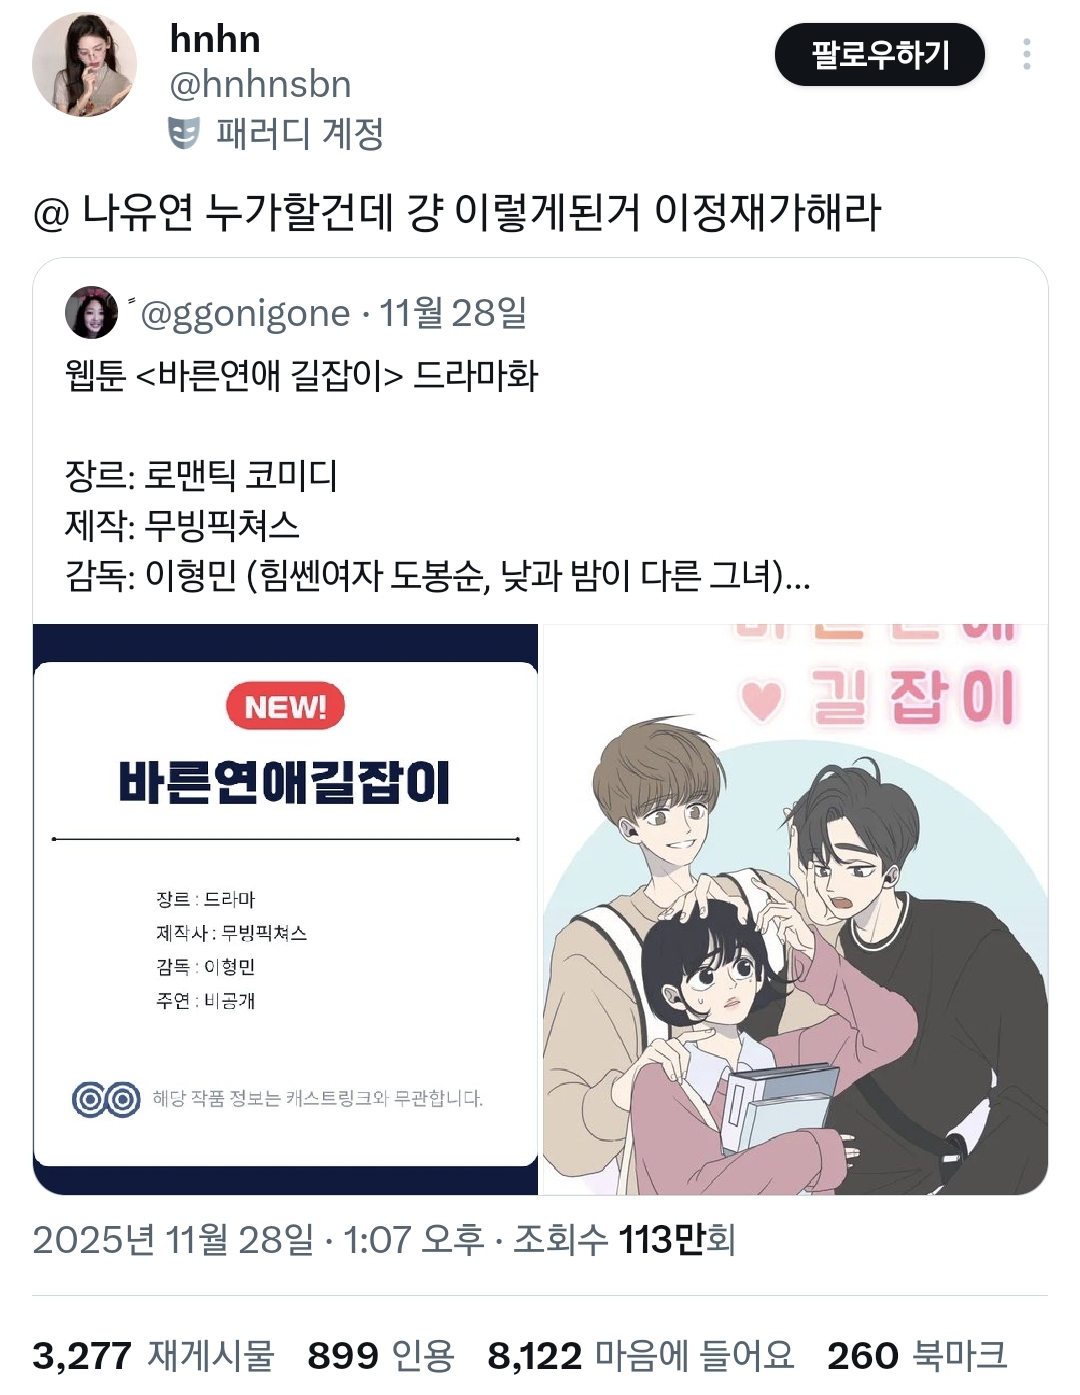This screenshot has height=1395, width=1080.
Task: Open the hnhn display name
Action: pyautogui.click(x=215, y=39)
